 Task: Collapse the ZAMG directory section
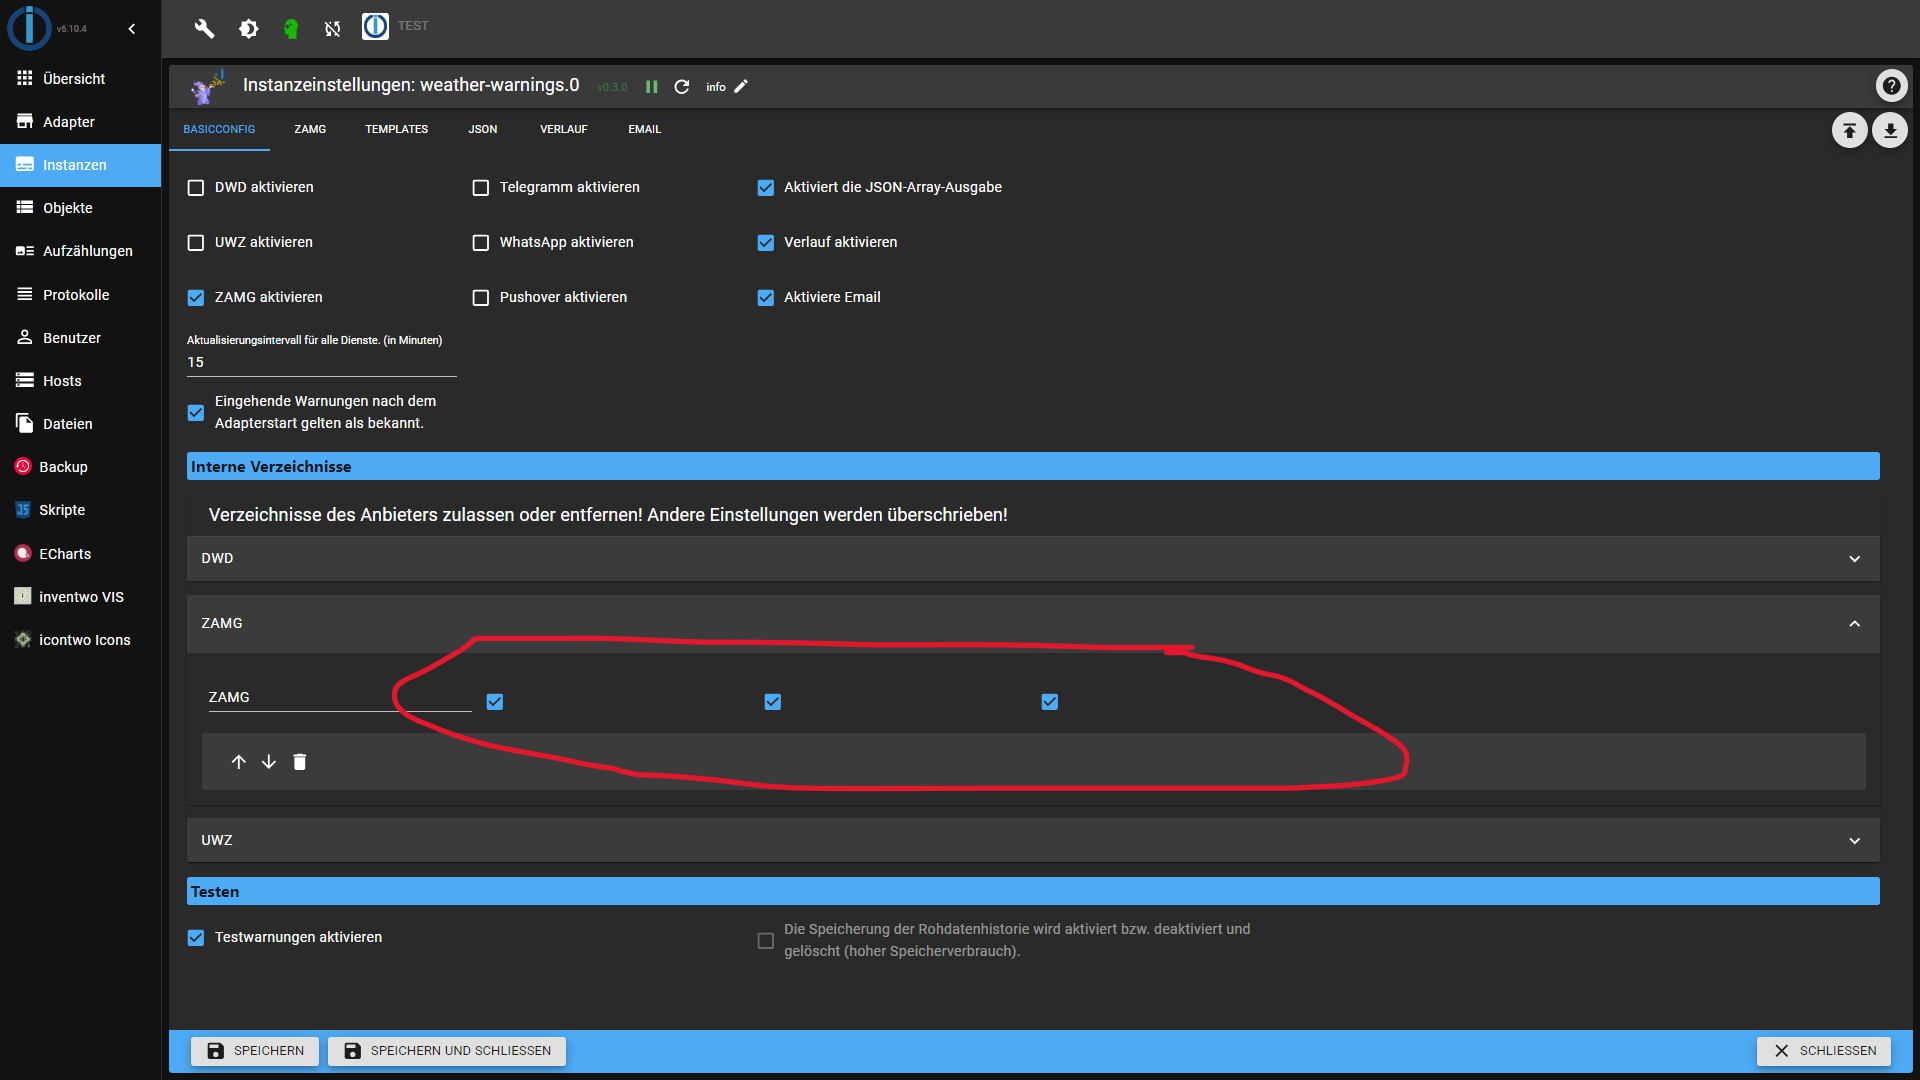click(x=1854, y=624)
